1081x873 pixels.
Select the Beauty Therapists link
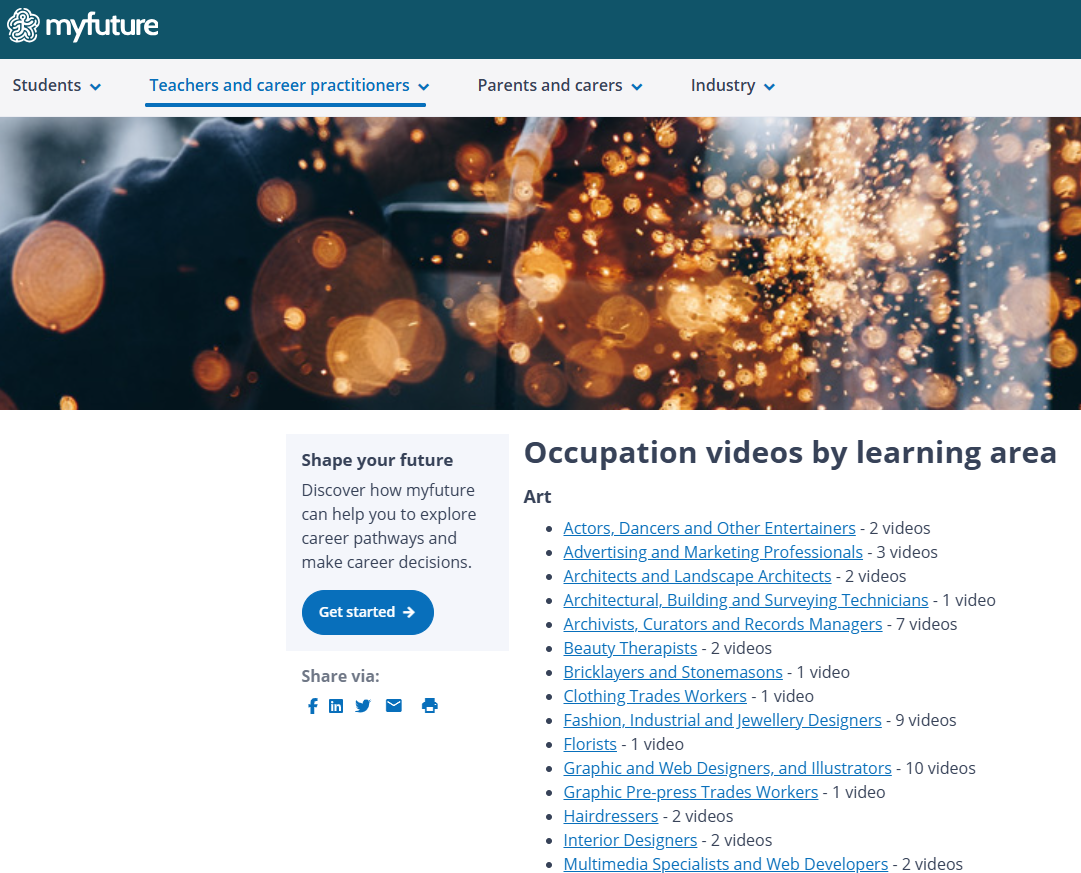(x=630, y=648)
